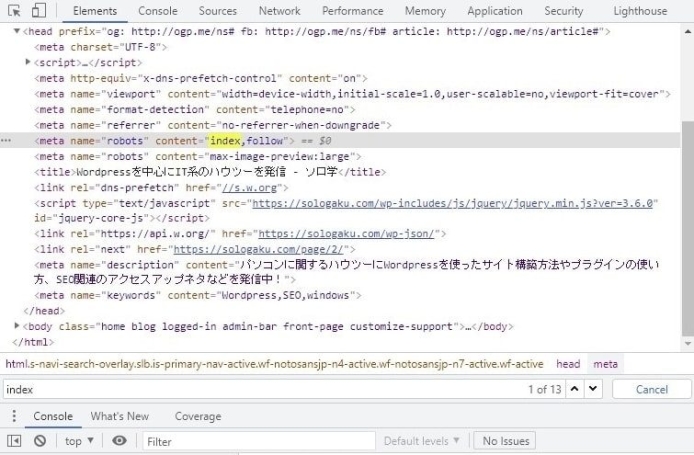
Task: Go to previous search result
Action: click(x=574, y=389)
